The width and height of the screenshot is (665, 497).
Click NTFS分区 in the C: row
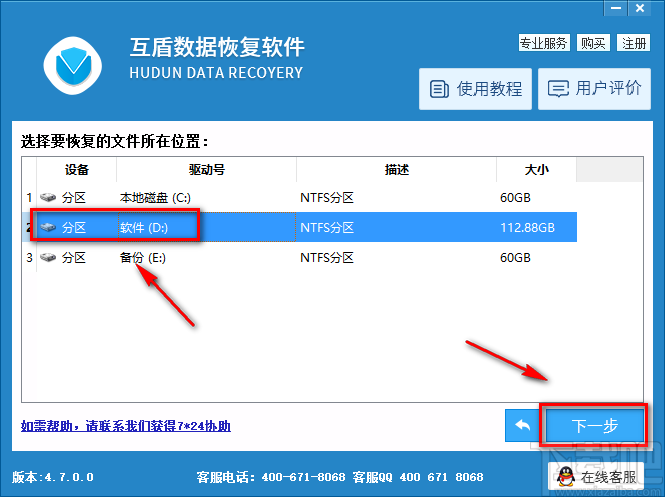point(327,198)
